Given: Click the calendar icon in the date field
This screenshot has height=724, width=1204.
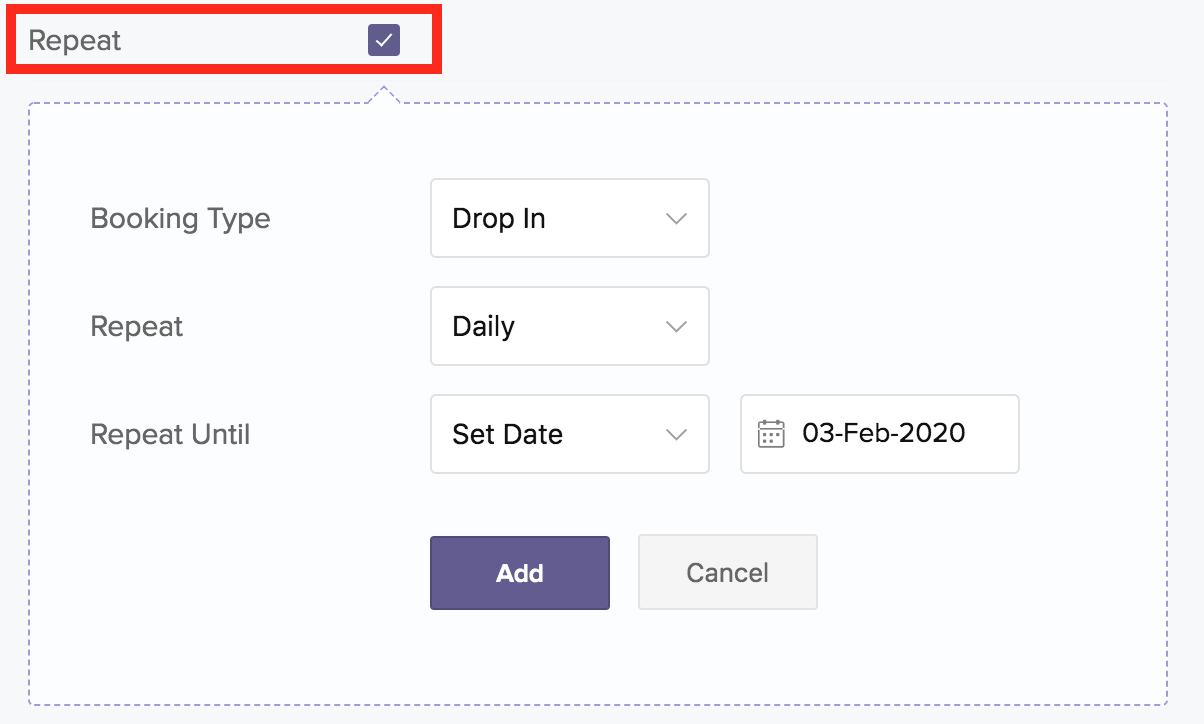Looking at the screenshot, I should click(771, 434).
